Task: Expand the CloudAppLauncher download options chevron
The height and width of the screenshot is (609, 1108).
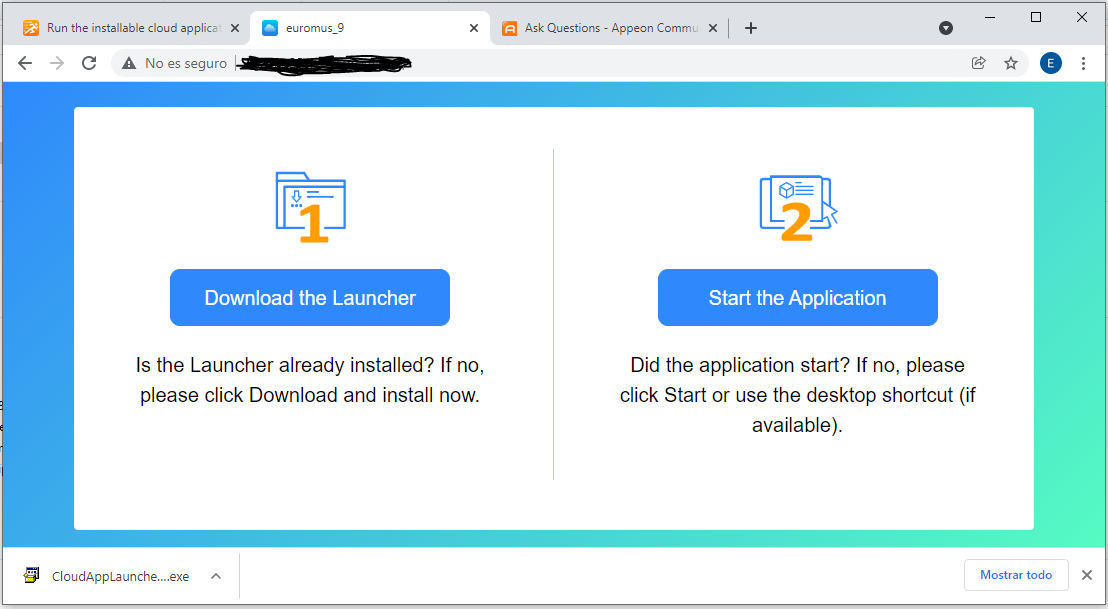Action: 216,576
